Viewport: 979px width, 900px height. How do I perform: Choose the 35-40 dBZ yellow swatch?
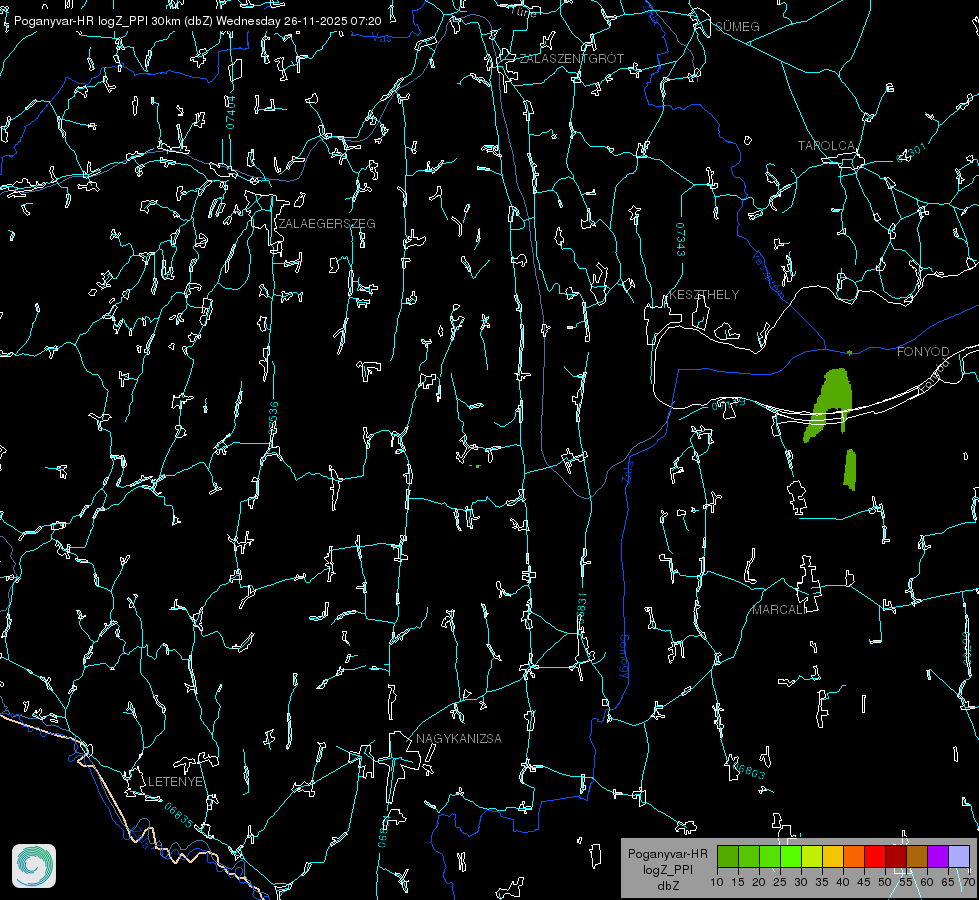pos(833,856)
